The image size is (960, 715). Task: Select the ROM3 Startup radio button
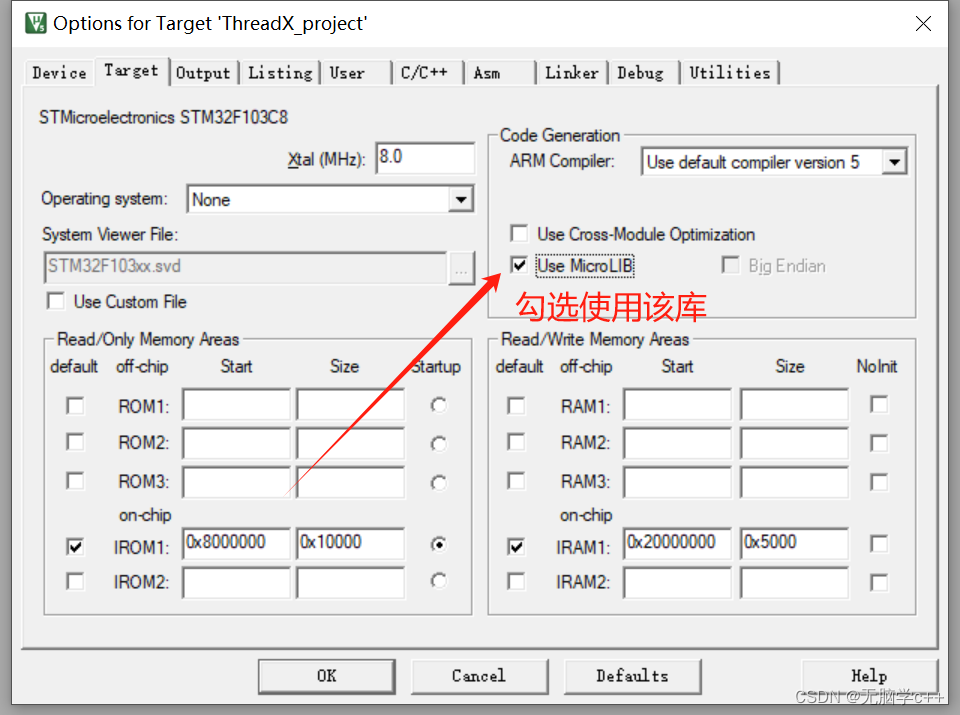tap(438, 482)
